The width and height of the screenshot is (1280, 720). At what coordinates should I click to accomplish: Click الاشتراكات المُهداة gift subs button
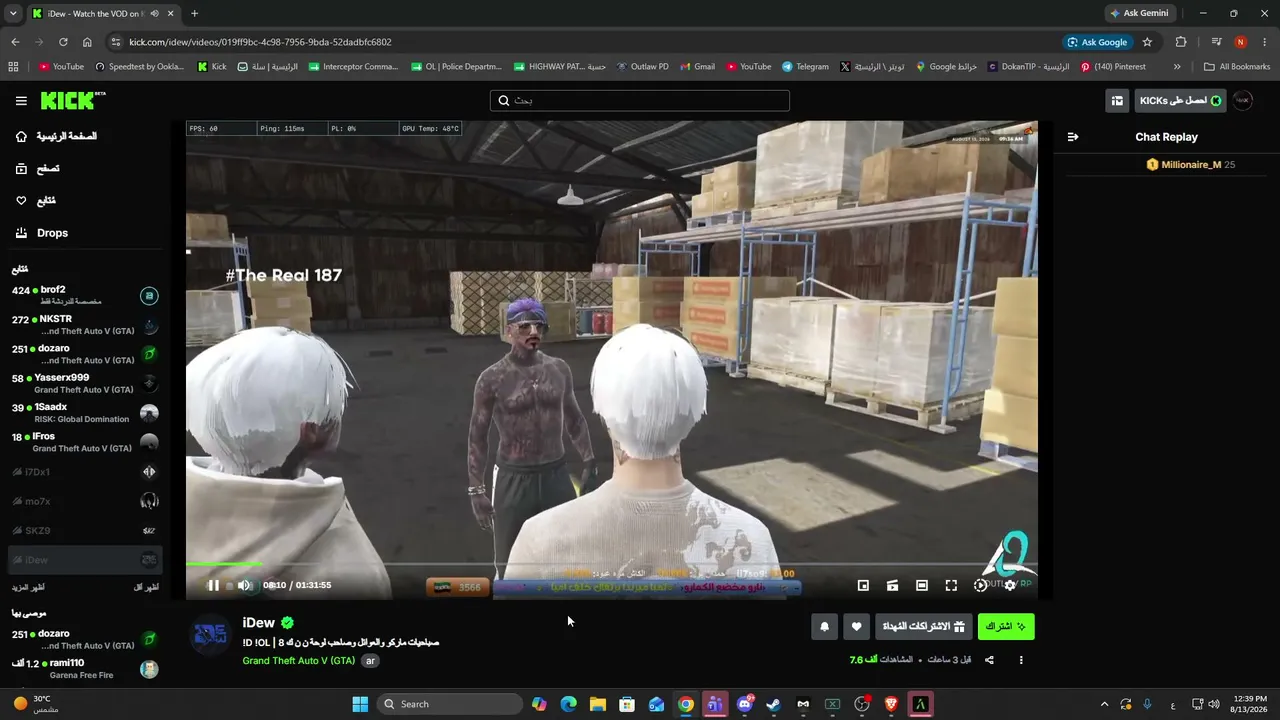[x=923, y=627]
